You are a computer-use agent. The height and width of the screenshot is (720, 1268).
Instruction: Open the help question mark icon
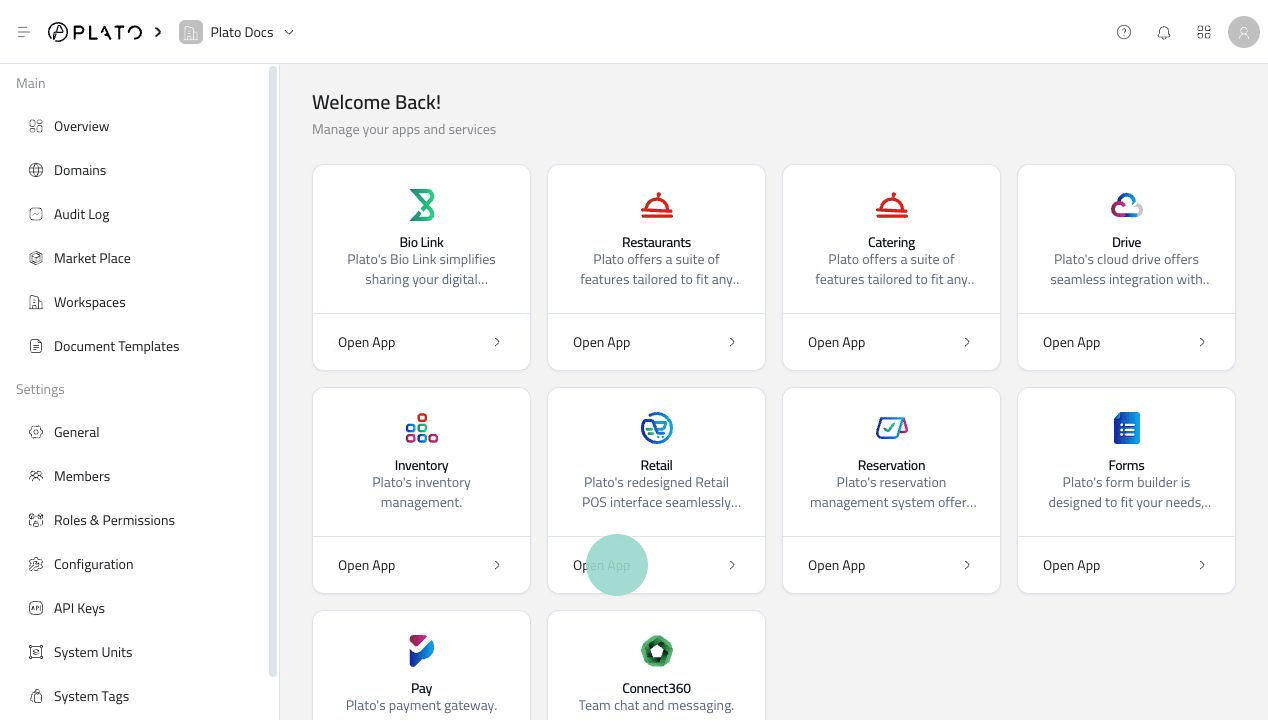tap(1124, 32)
